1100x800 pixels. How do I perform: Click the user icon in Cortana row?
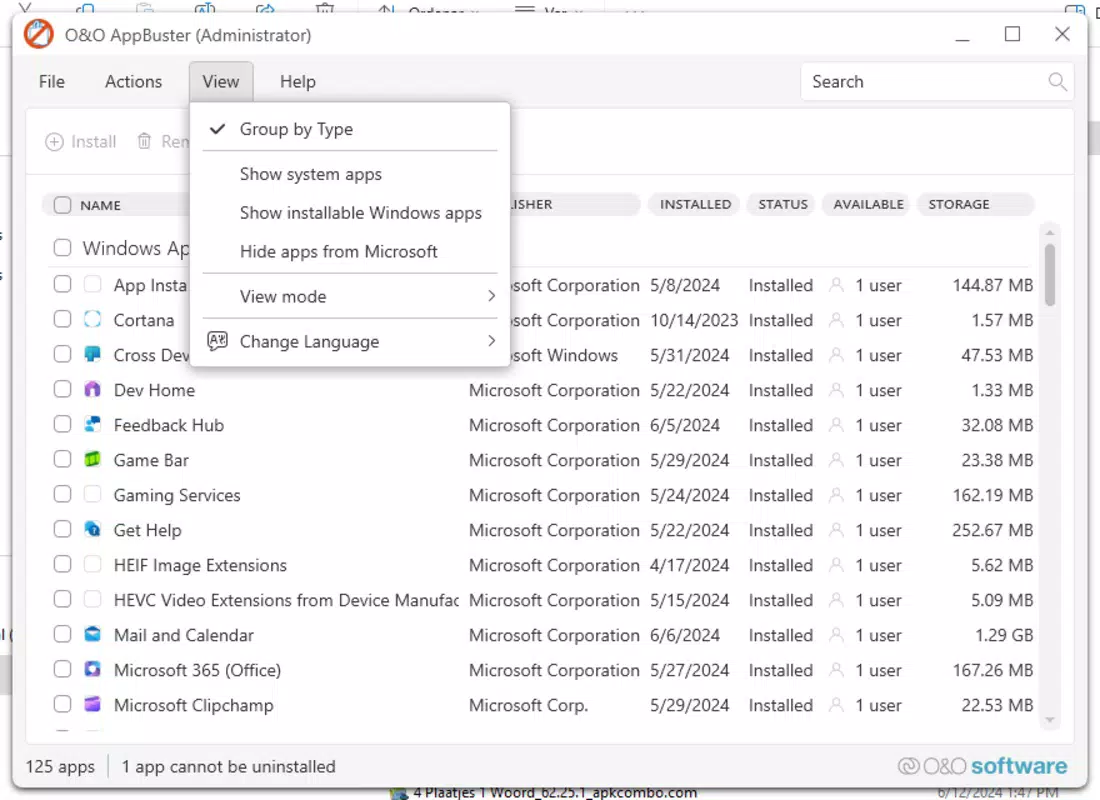[836, 320]
